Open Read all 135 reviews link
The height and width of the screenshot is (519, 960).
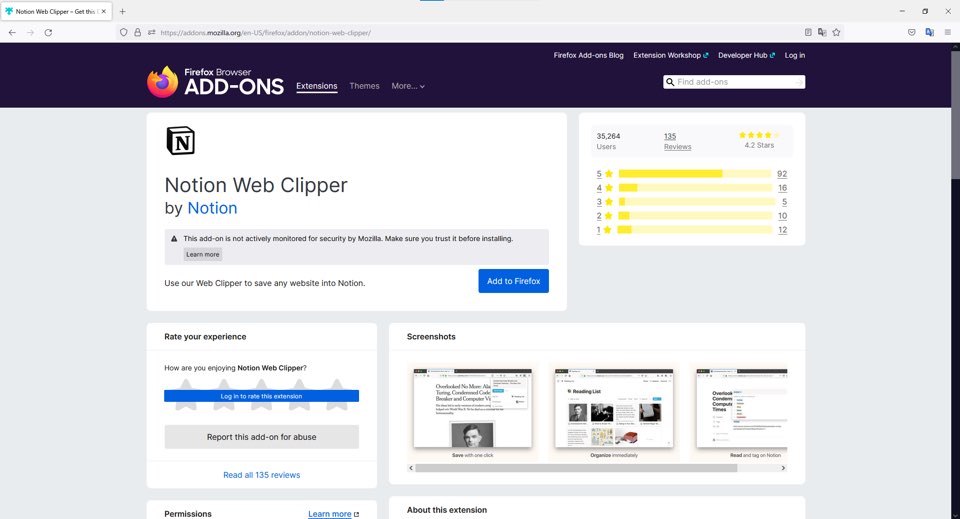coord(261,475)
